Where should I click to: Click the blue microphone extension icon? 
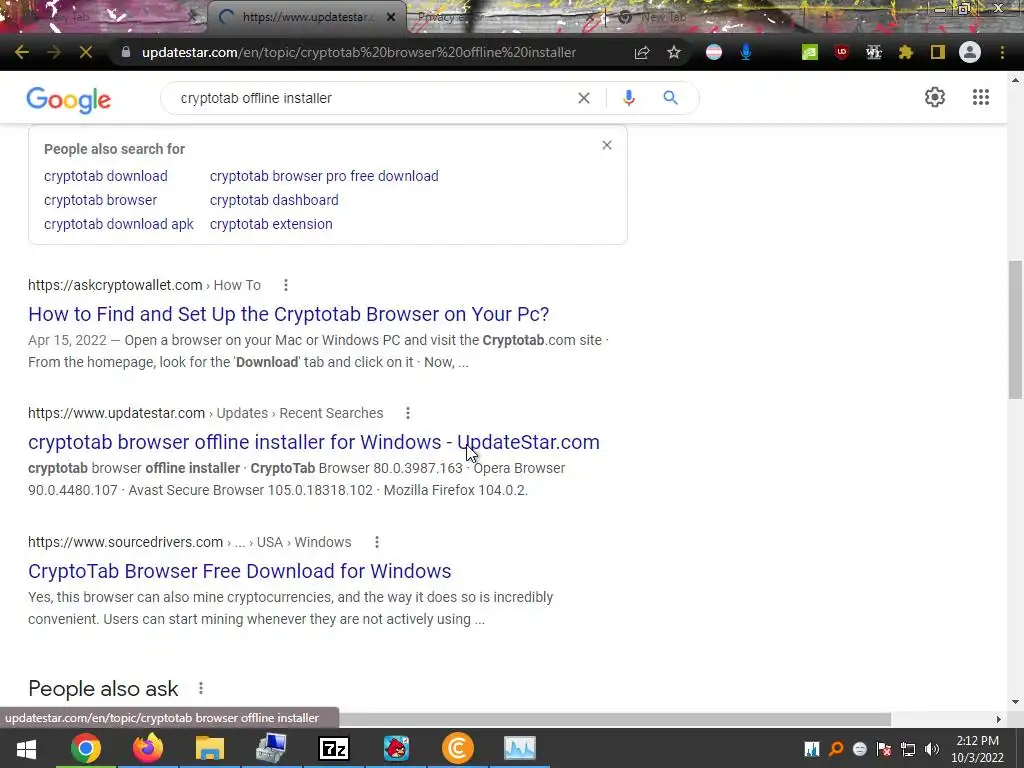(746, 52)
